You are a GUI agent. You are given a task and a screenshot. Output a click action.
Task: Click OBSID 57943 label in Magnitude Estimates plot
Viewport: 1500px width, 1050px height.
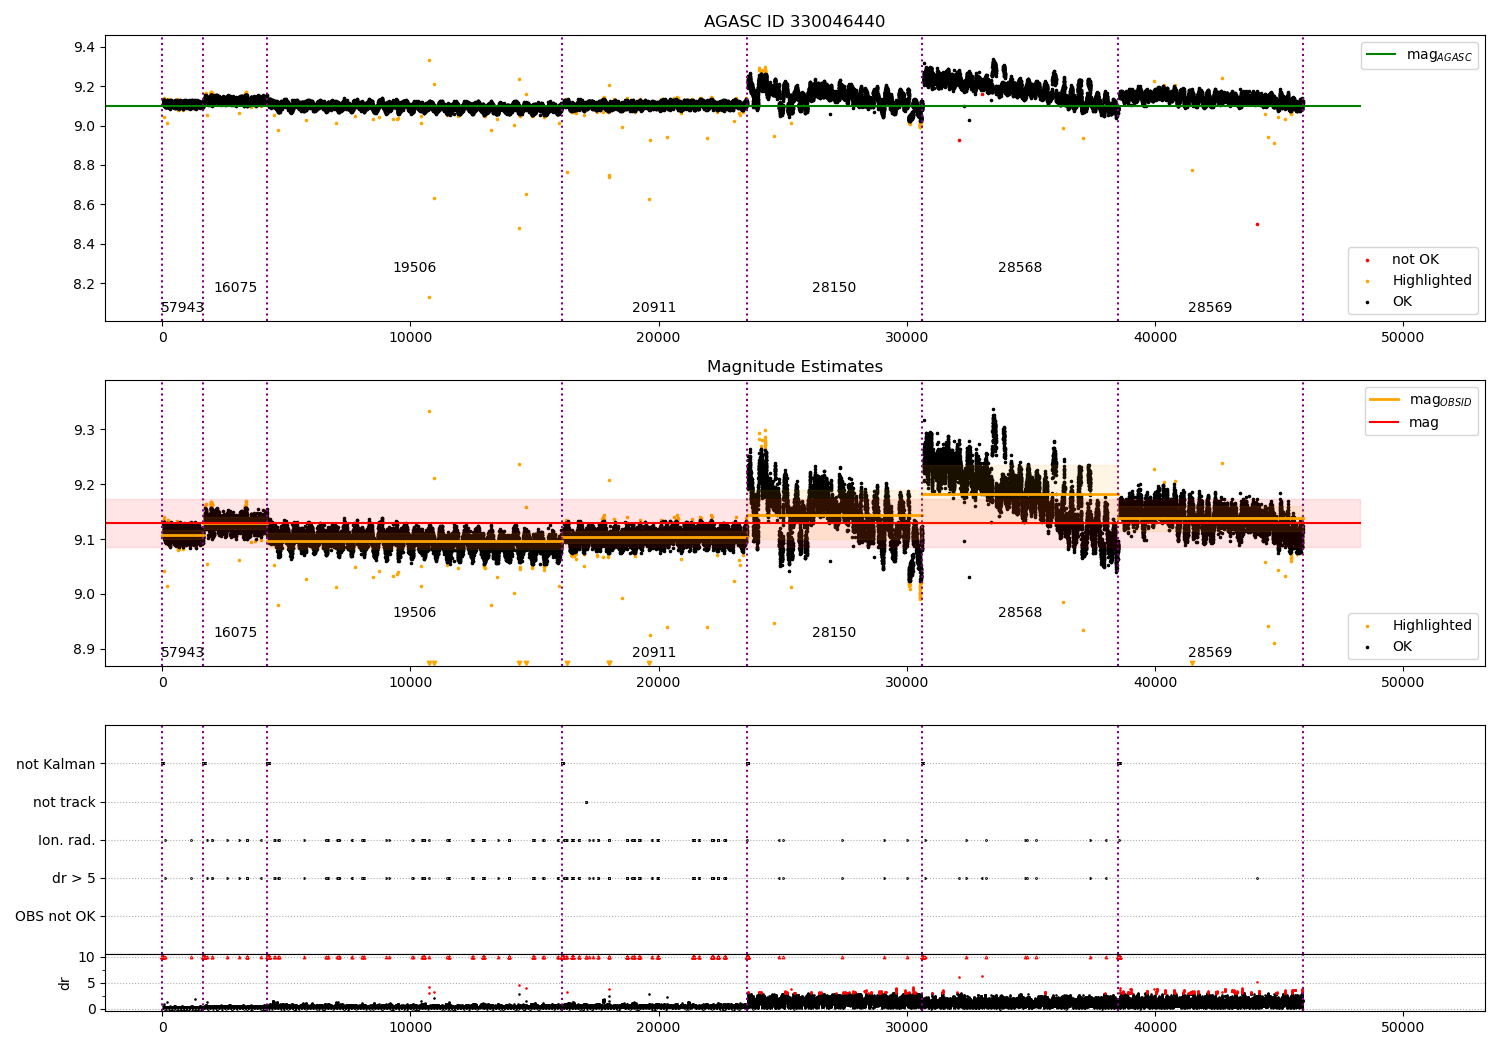(182, 653)
